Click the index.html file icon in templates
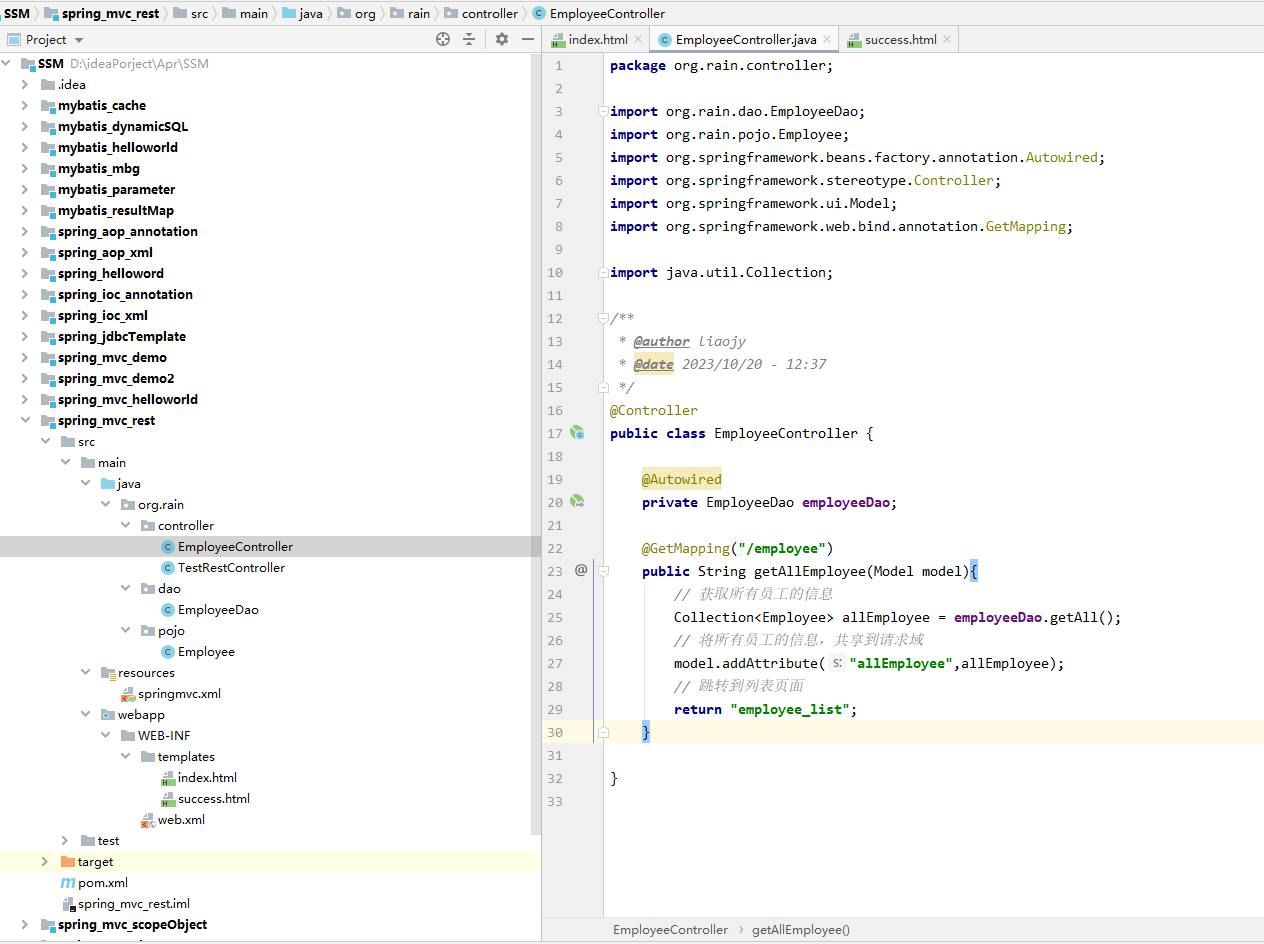Viewport: 1264px width, 944px height. click(168, 778)
